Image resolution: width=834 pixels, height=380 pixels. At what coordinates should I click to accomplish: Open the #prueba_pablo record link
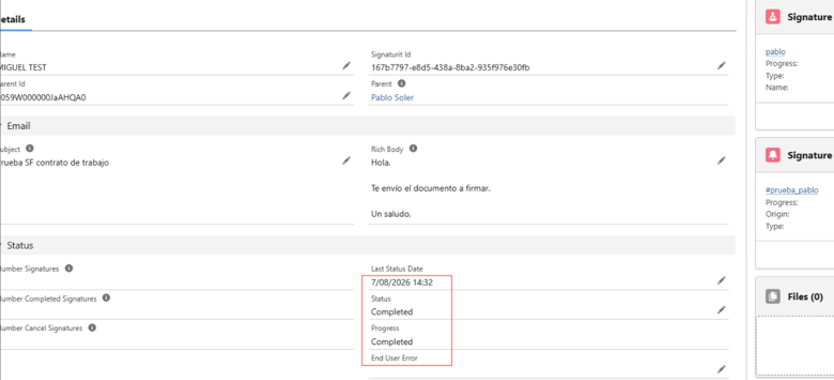[792, 190]
